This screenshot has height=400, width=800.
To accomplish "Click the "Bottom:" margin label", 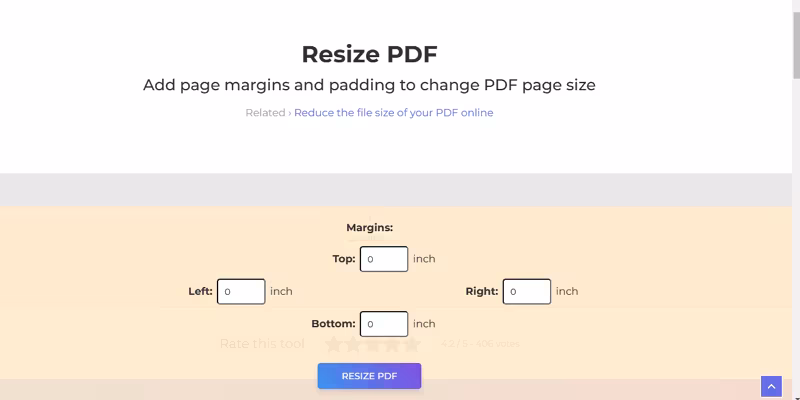I will 333,324.
